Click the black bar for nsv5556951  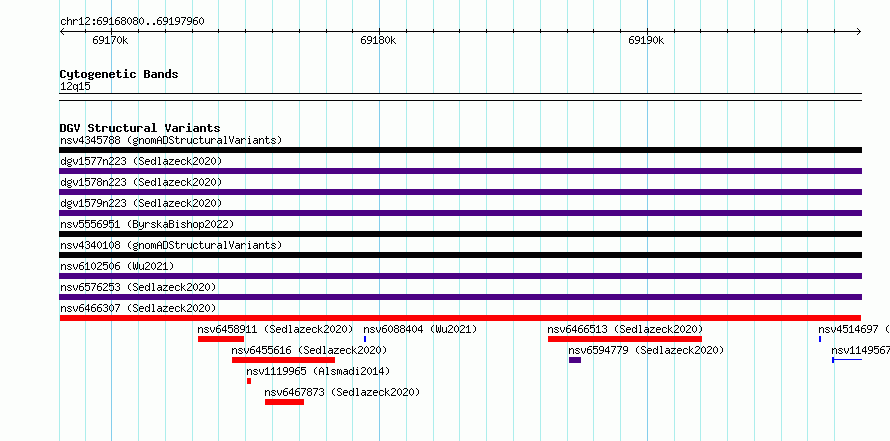(x=460, y=234)
